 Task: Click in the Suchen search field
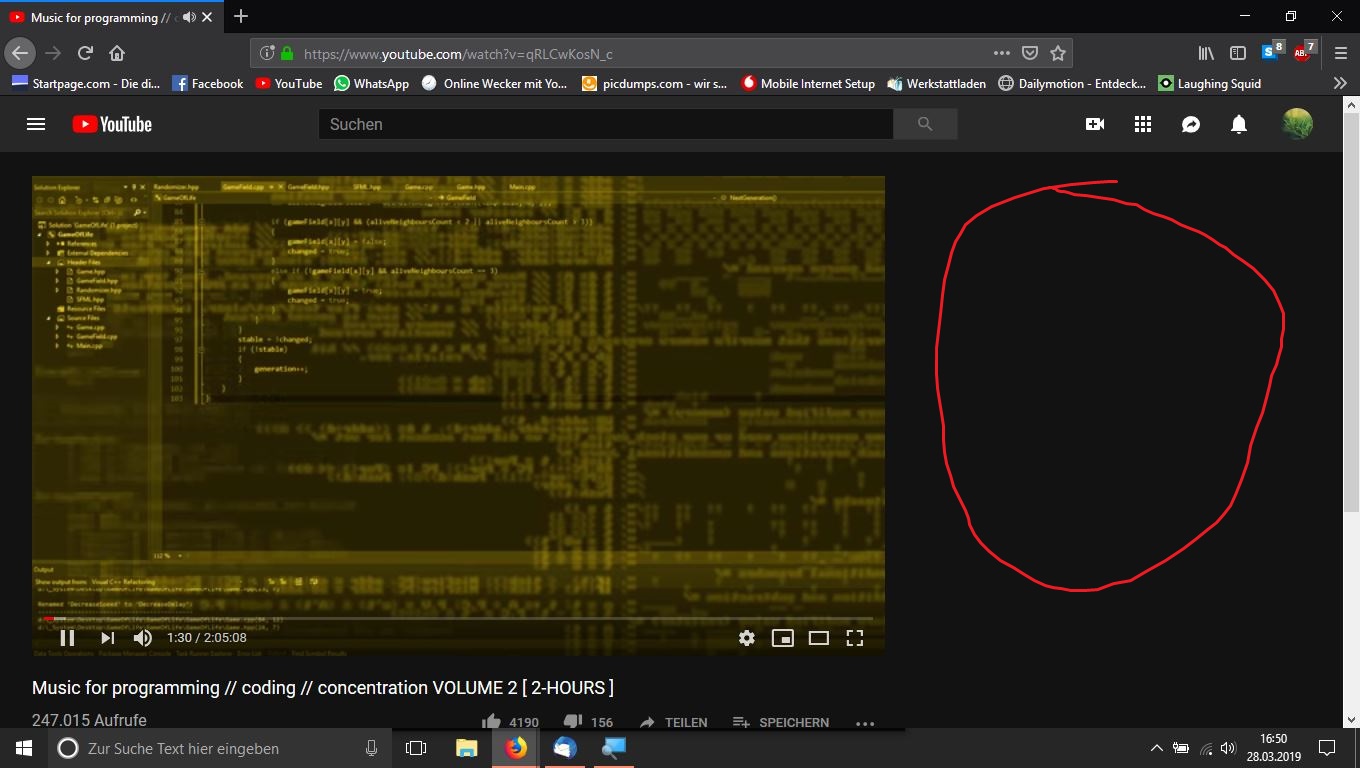pos(605,124)
